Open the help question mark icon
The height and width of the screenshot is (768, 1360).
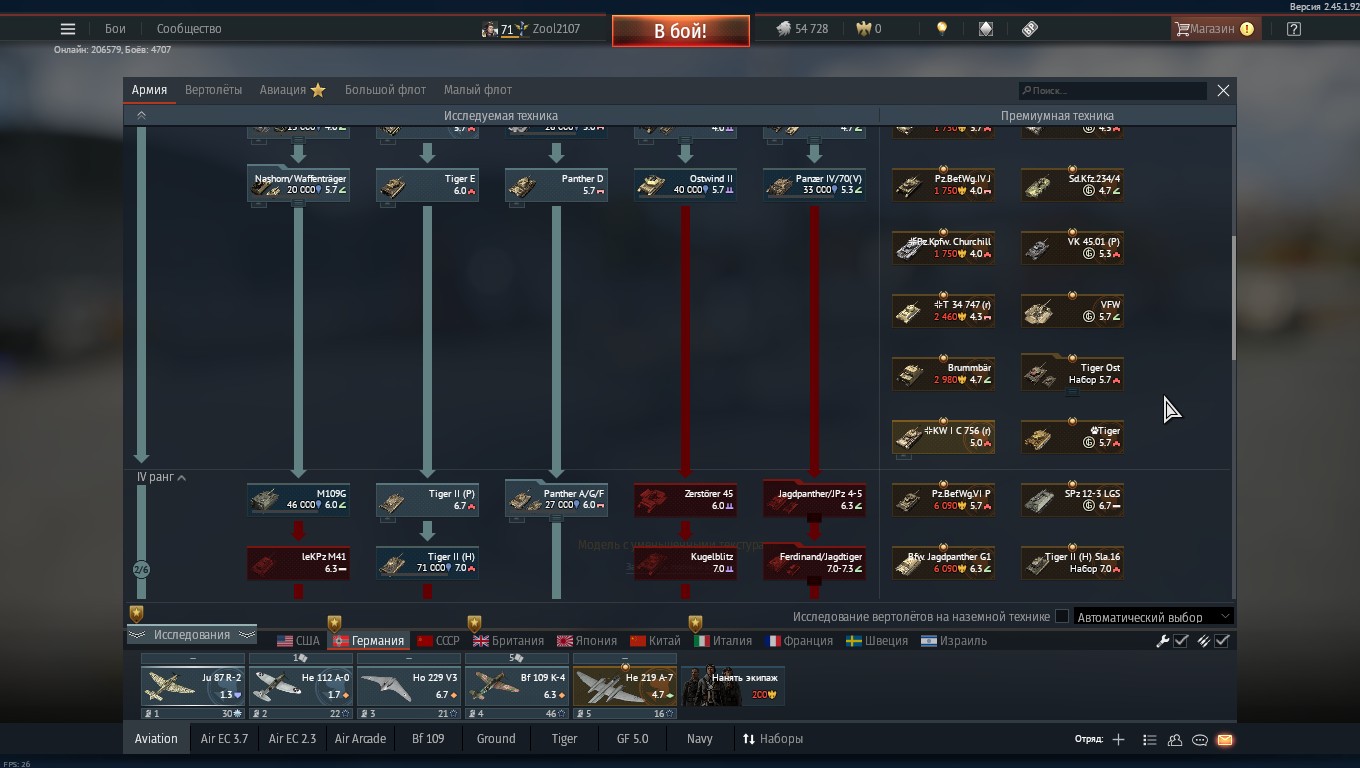click(1294, 29)
